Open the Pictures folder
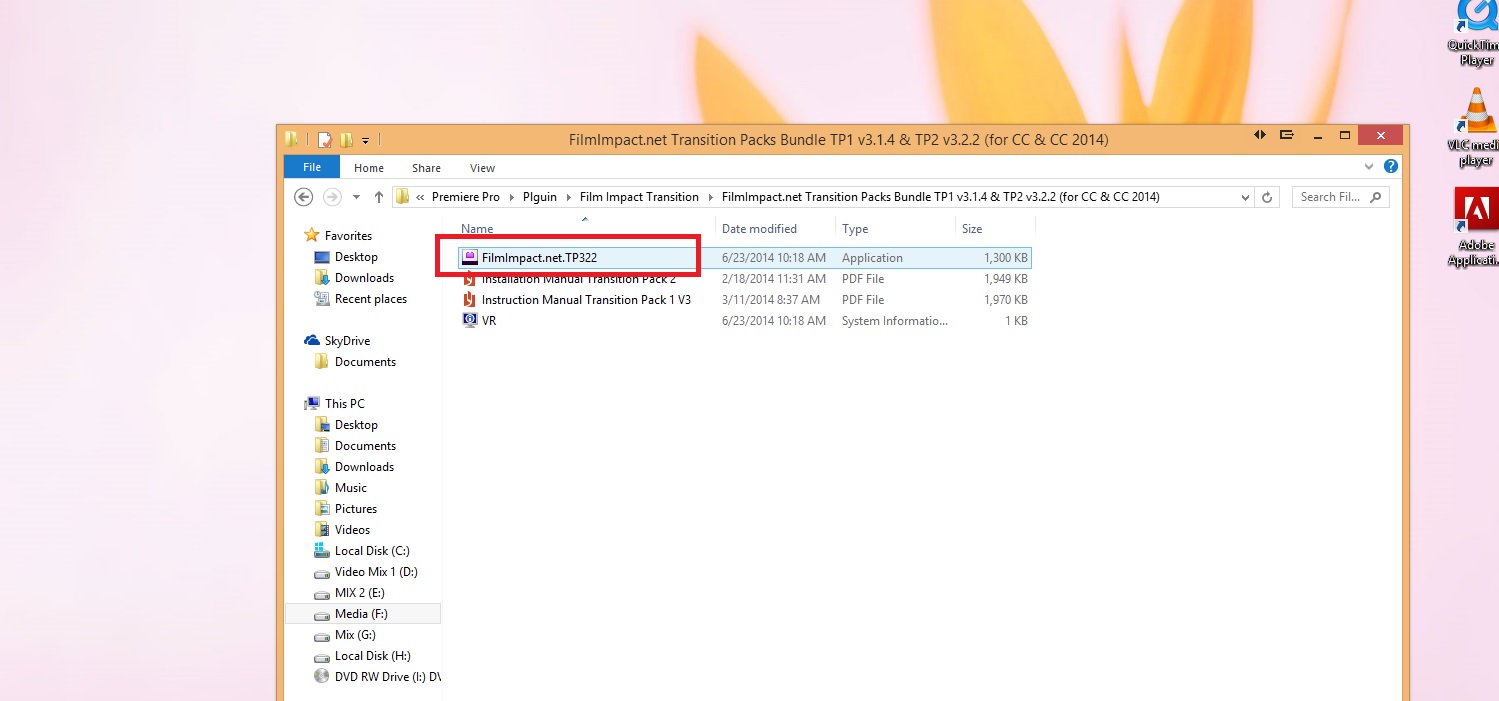Viewport: 1499px width, 701px height. click(356, 509)
